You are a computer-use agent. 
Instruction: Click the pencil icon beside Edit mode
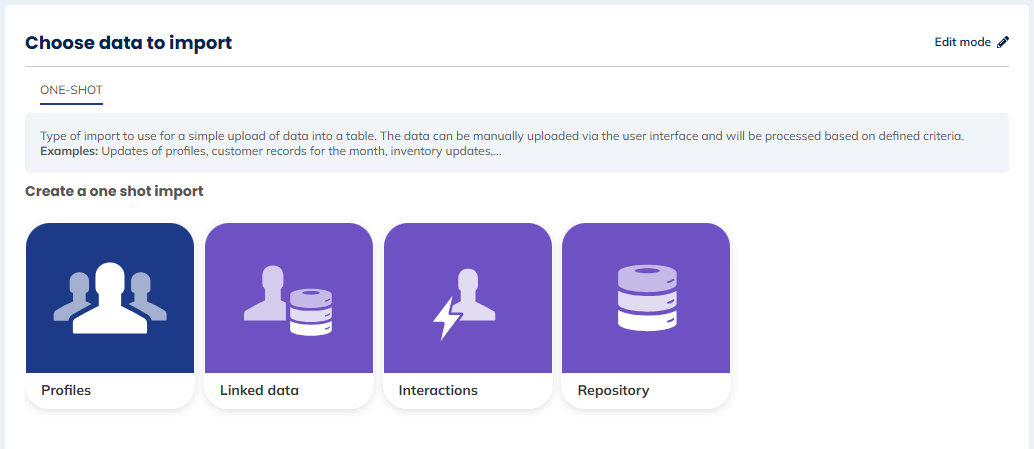click(1003, 42)
